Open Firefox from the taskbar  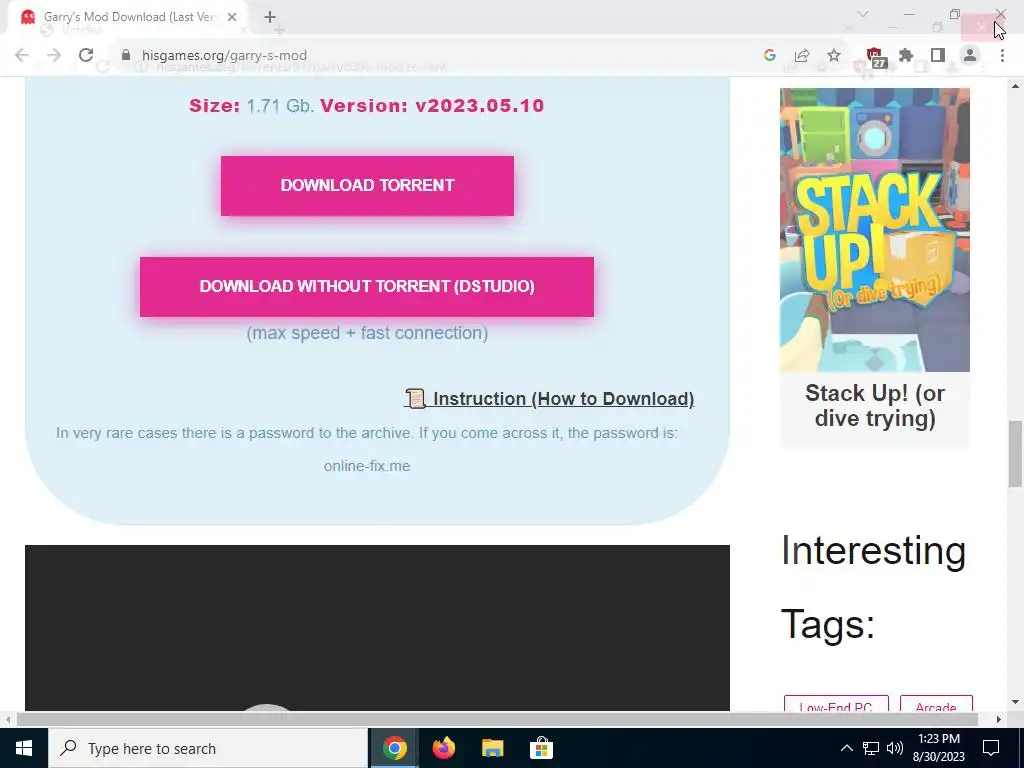tap(443, 748)
